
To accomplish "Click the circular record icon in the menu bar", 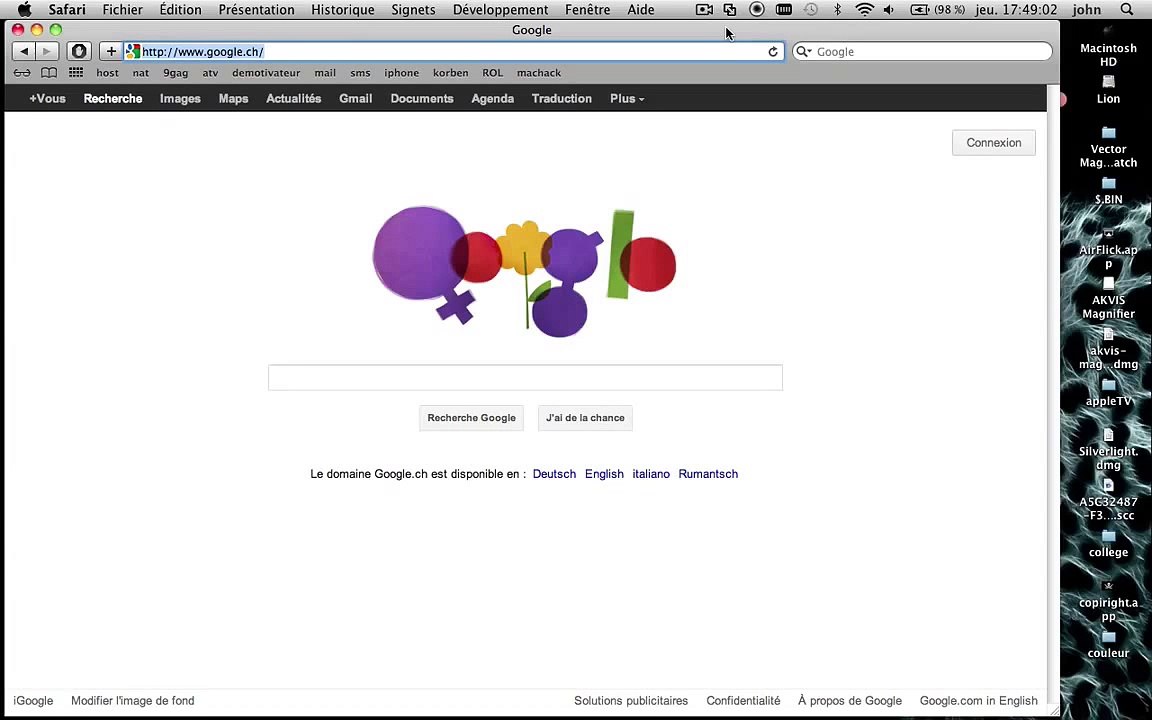I will tap(757, 10).
